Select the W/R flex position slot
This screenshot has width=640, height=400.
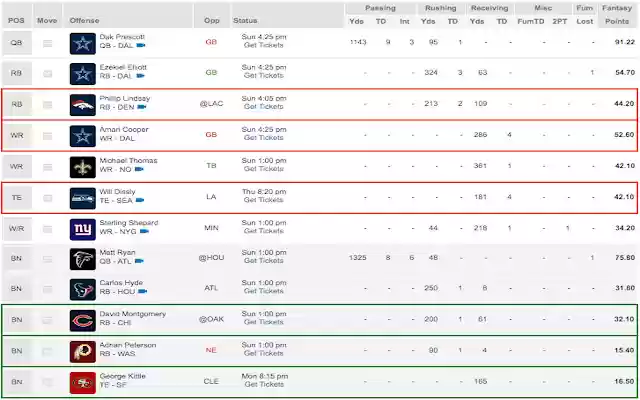17,229
